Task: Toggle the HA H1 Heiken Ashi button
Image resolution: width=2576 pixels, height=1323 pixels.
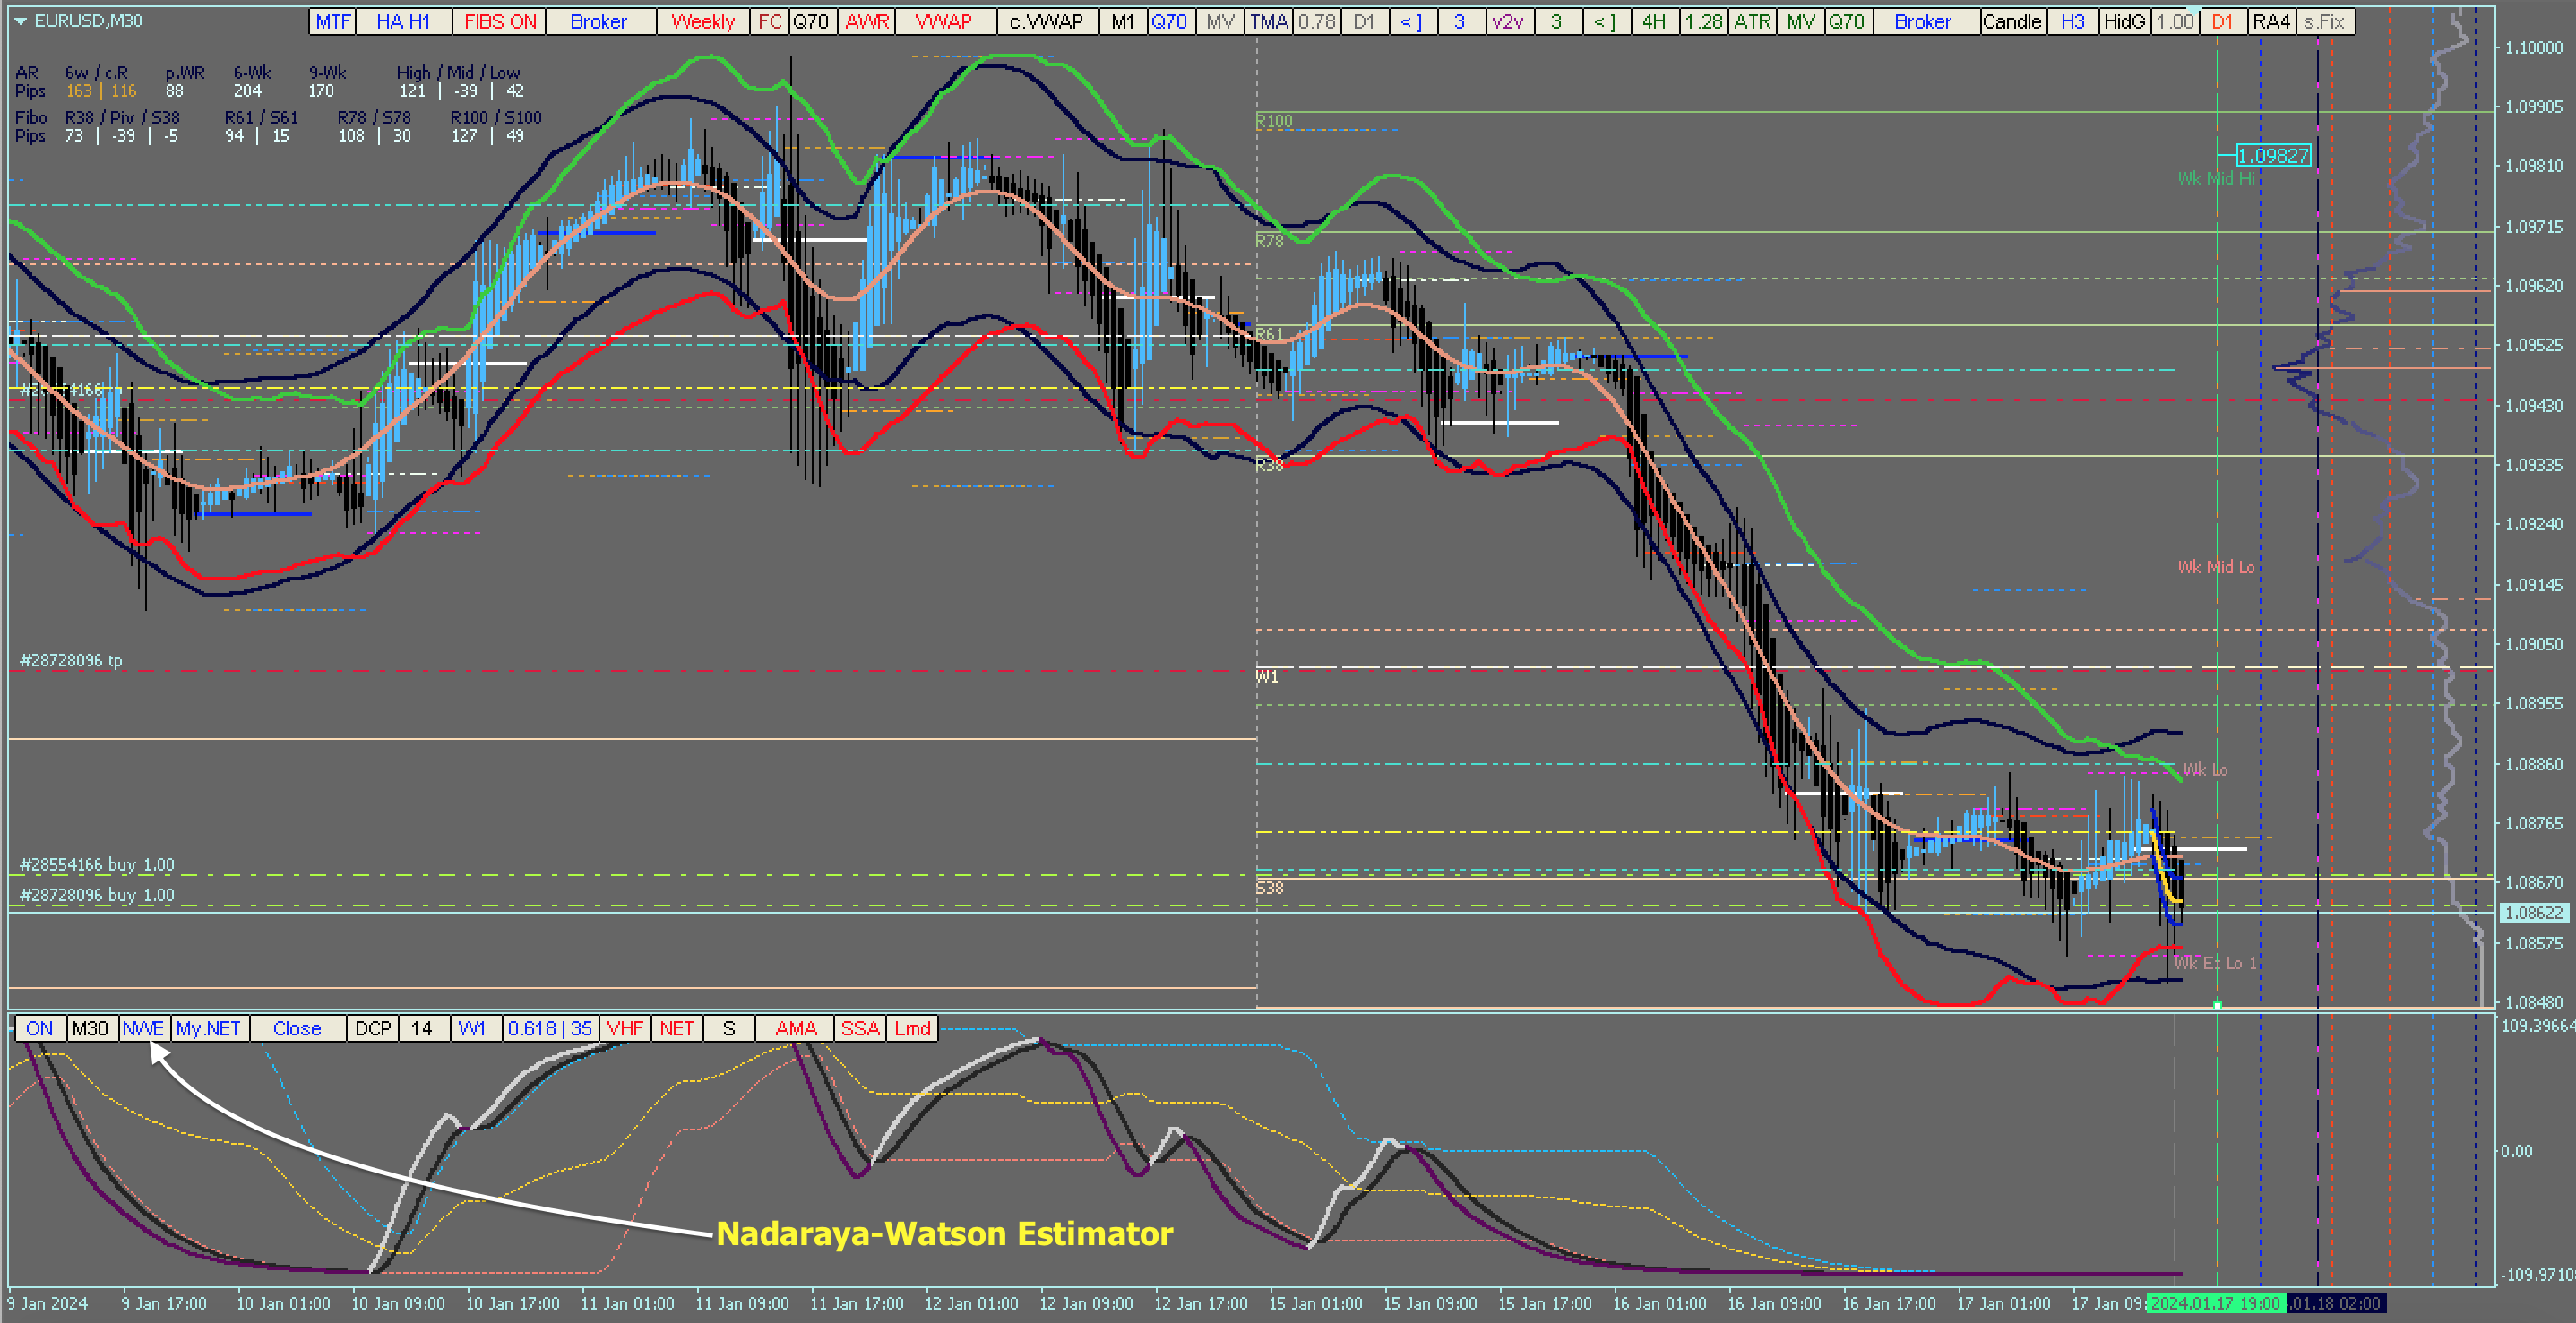Action: pos(403,22)
